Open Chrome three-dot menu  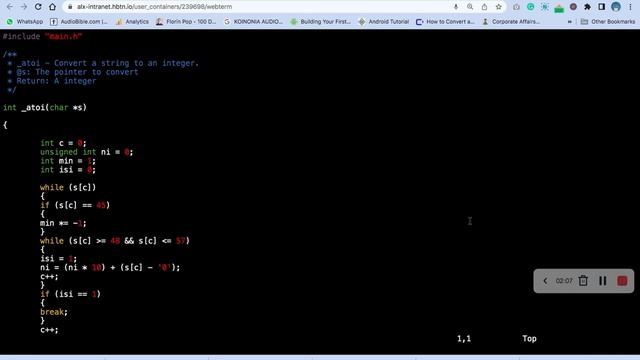click(630, 7)
